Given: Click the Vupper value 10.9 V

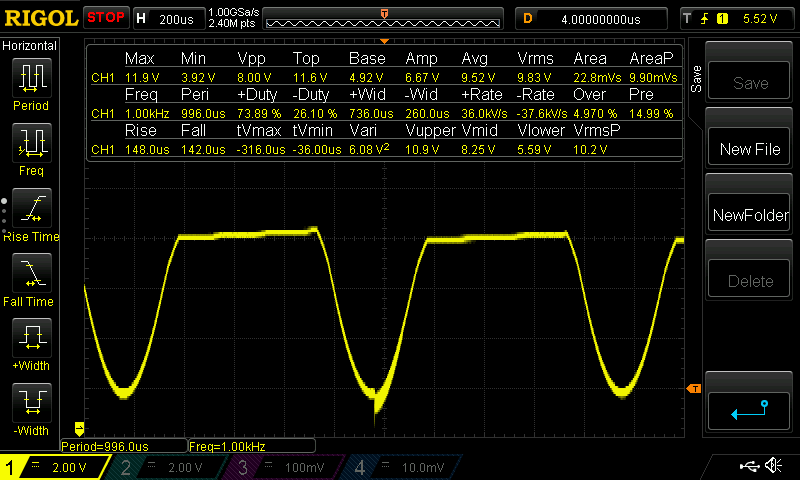Looking at the screenshot, I should 422,149.
